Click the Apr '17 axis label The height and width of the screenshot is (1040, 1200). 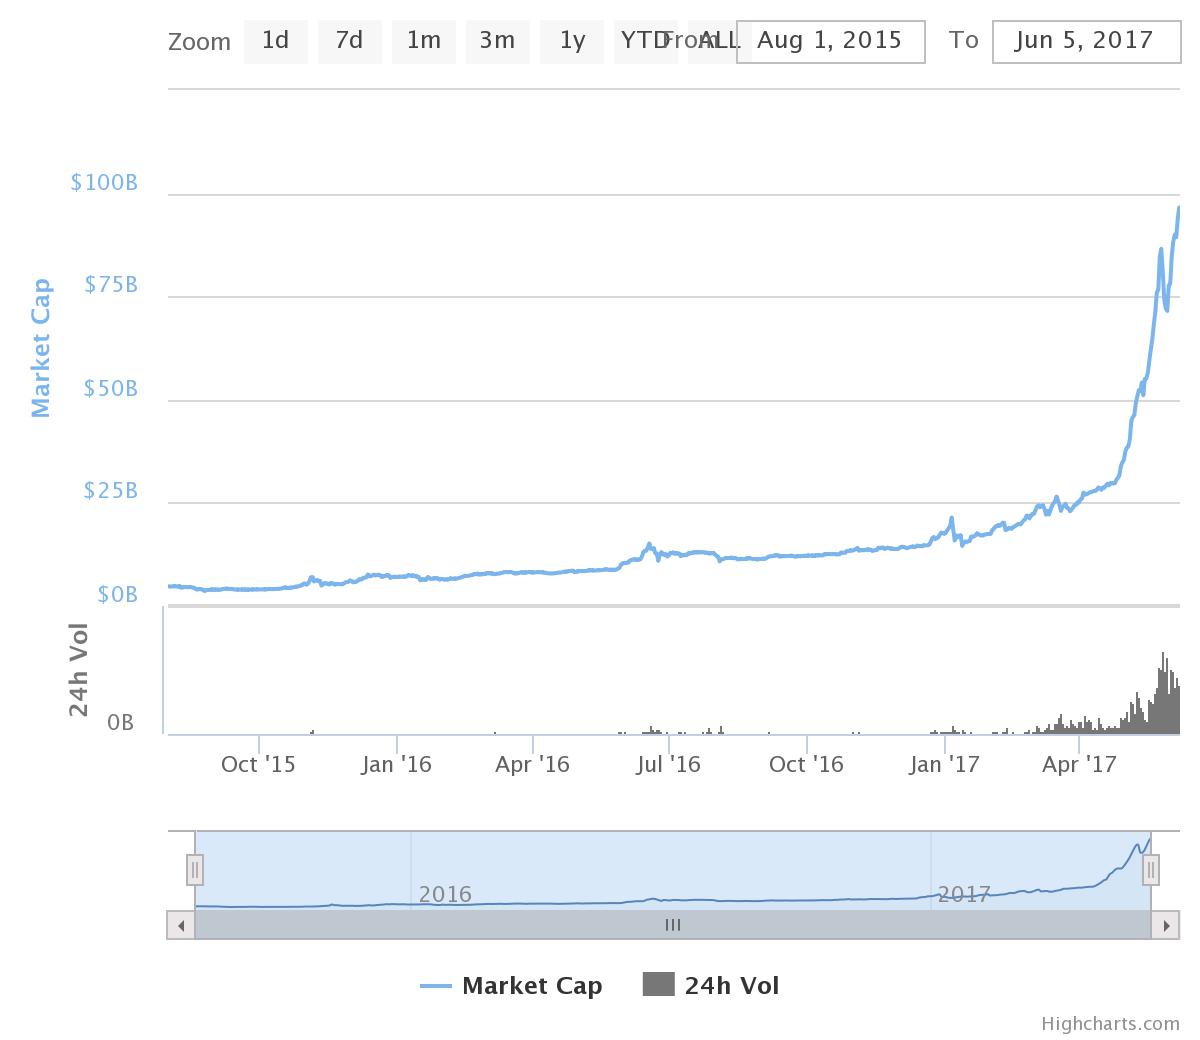coord(1080,765)
